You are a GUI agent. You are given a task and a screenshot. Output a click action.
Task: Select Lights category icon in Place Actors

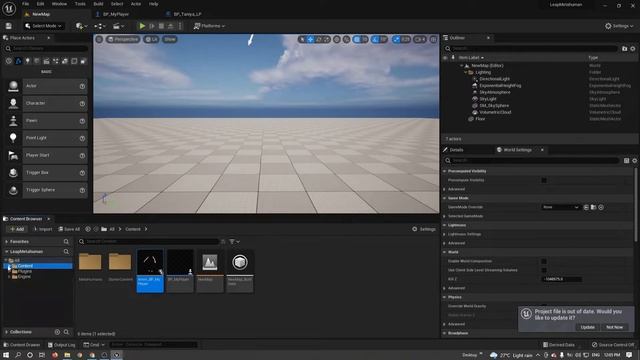pyautogui.click(x=27, y=61)
